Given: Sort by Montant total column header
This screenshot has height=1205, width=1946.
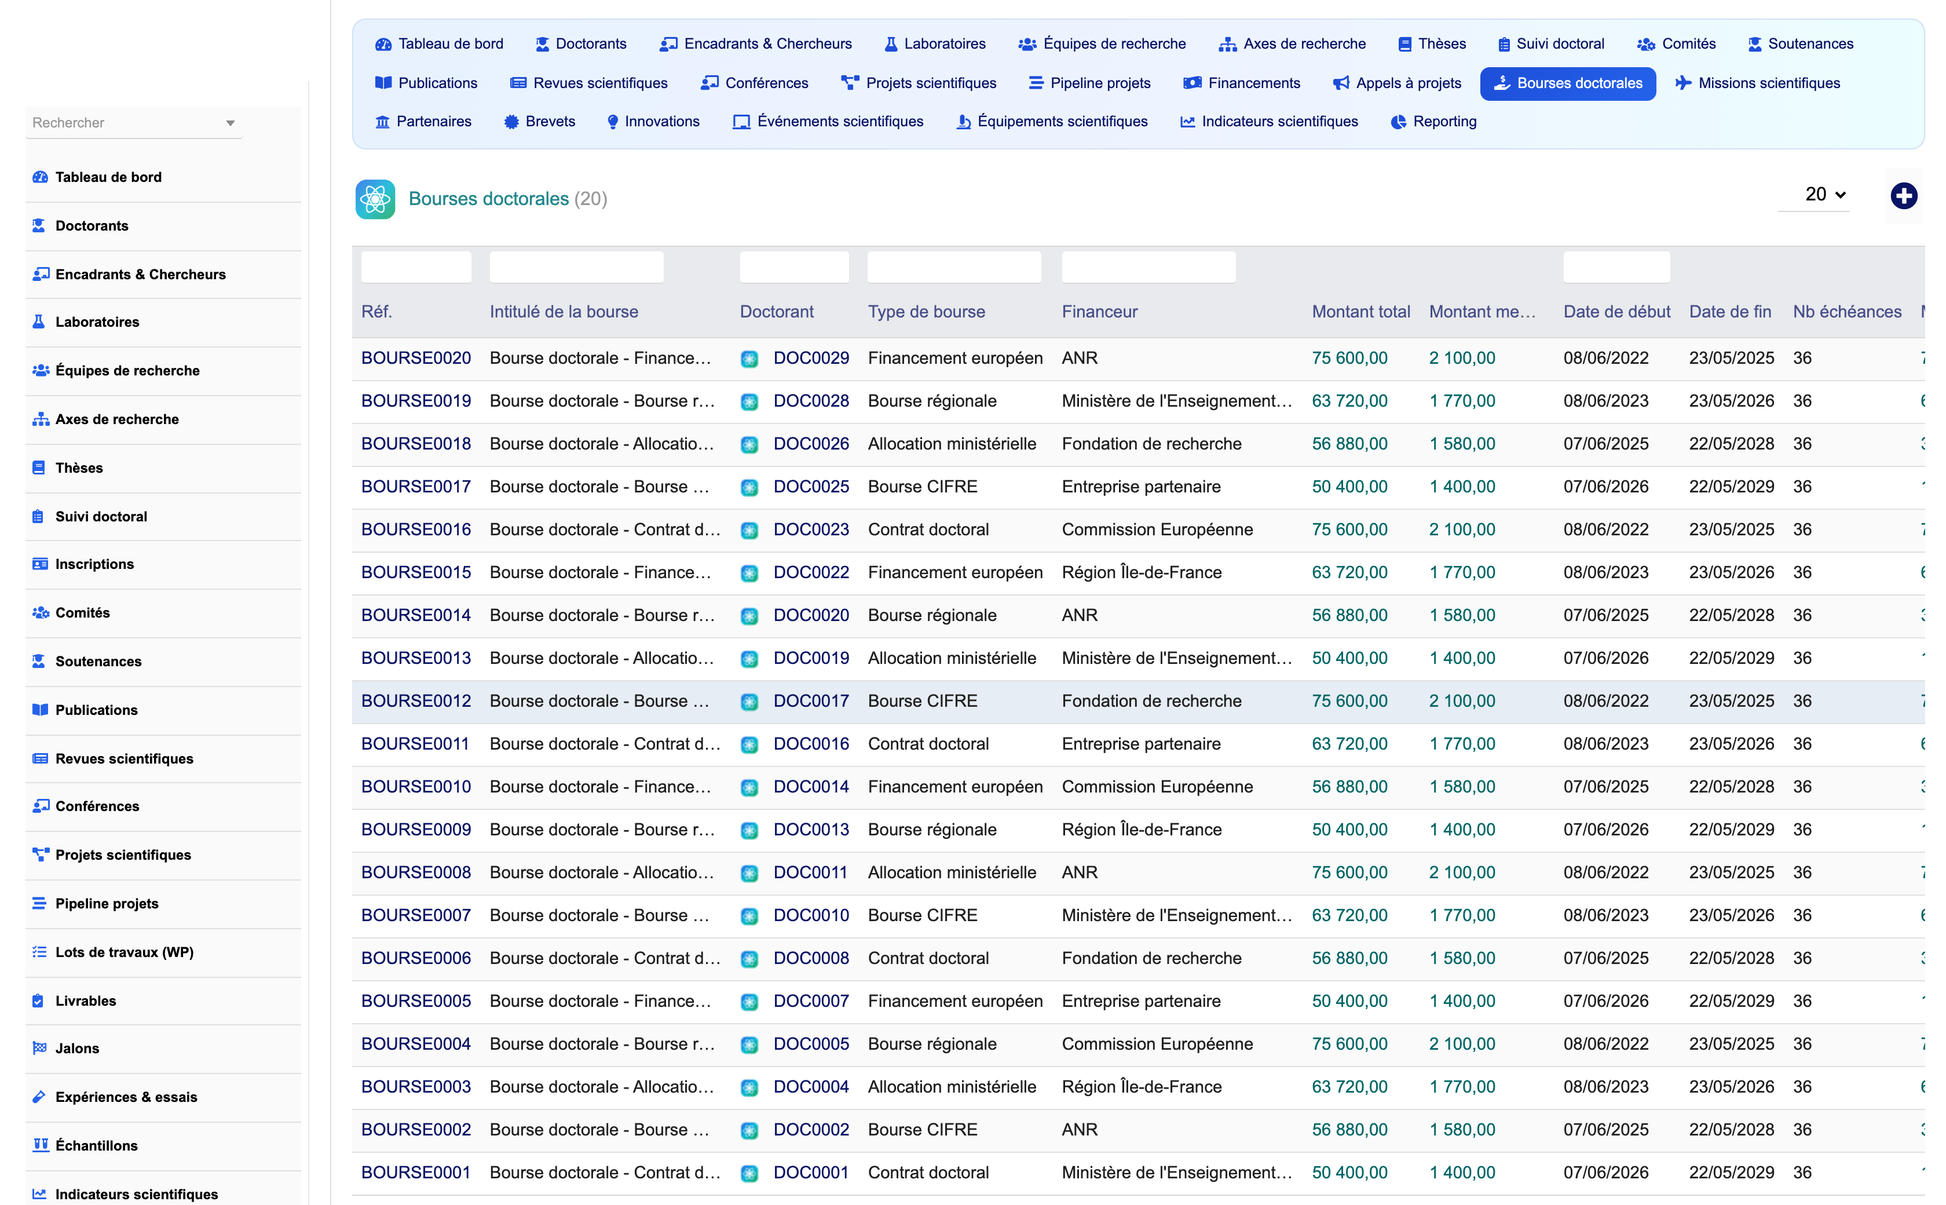Looking at the screenshot, I should pos(1361,312).
